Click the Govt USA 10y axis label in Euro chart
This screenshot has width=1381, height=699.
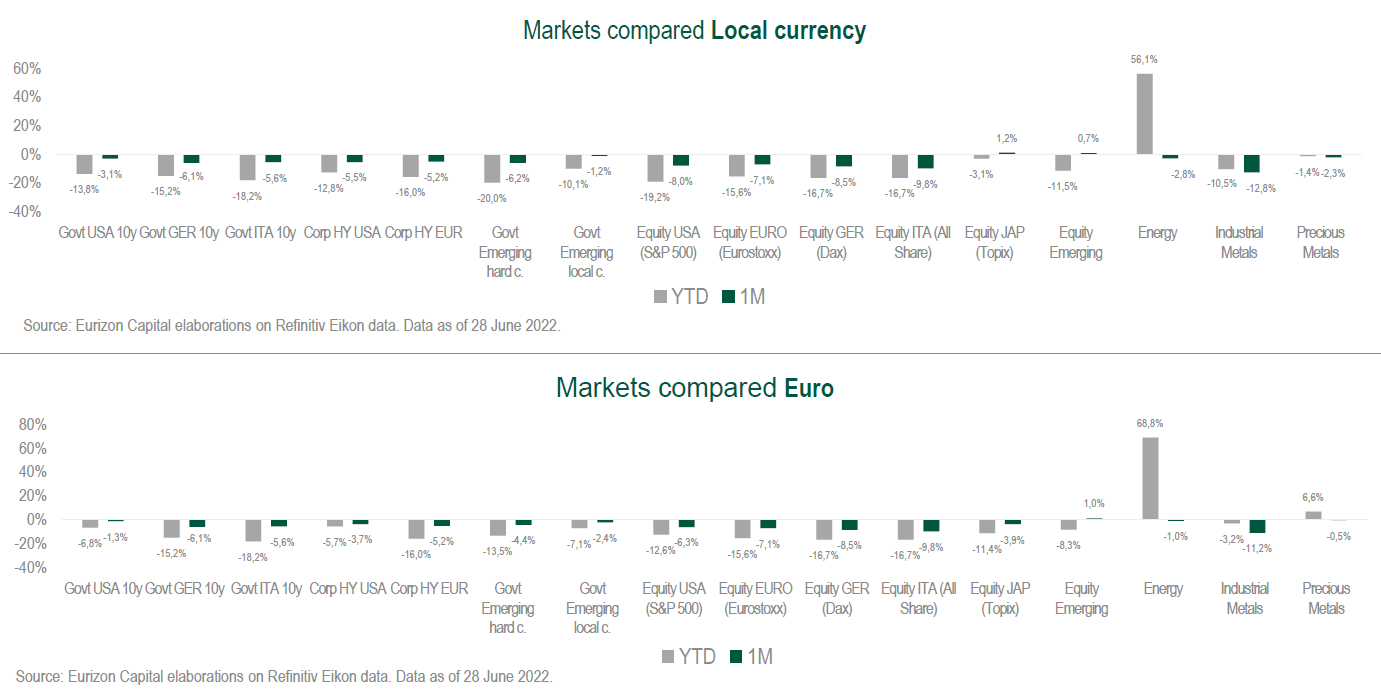tap(103, 588)
